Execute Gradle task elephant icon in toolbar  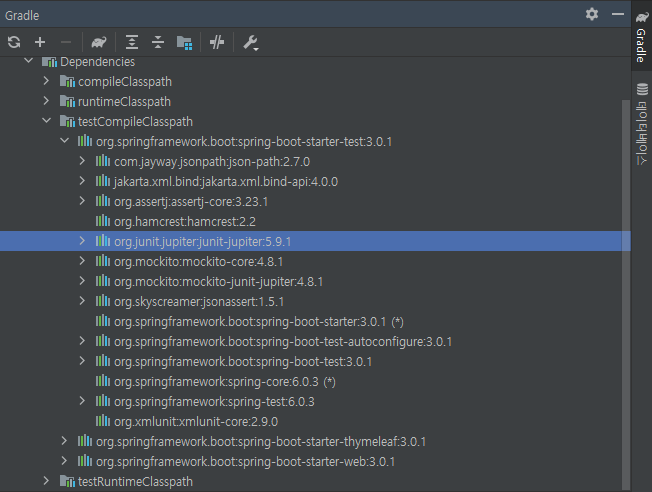click(x=99, y=42)
